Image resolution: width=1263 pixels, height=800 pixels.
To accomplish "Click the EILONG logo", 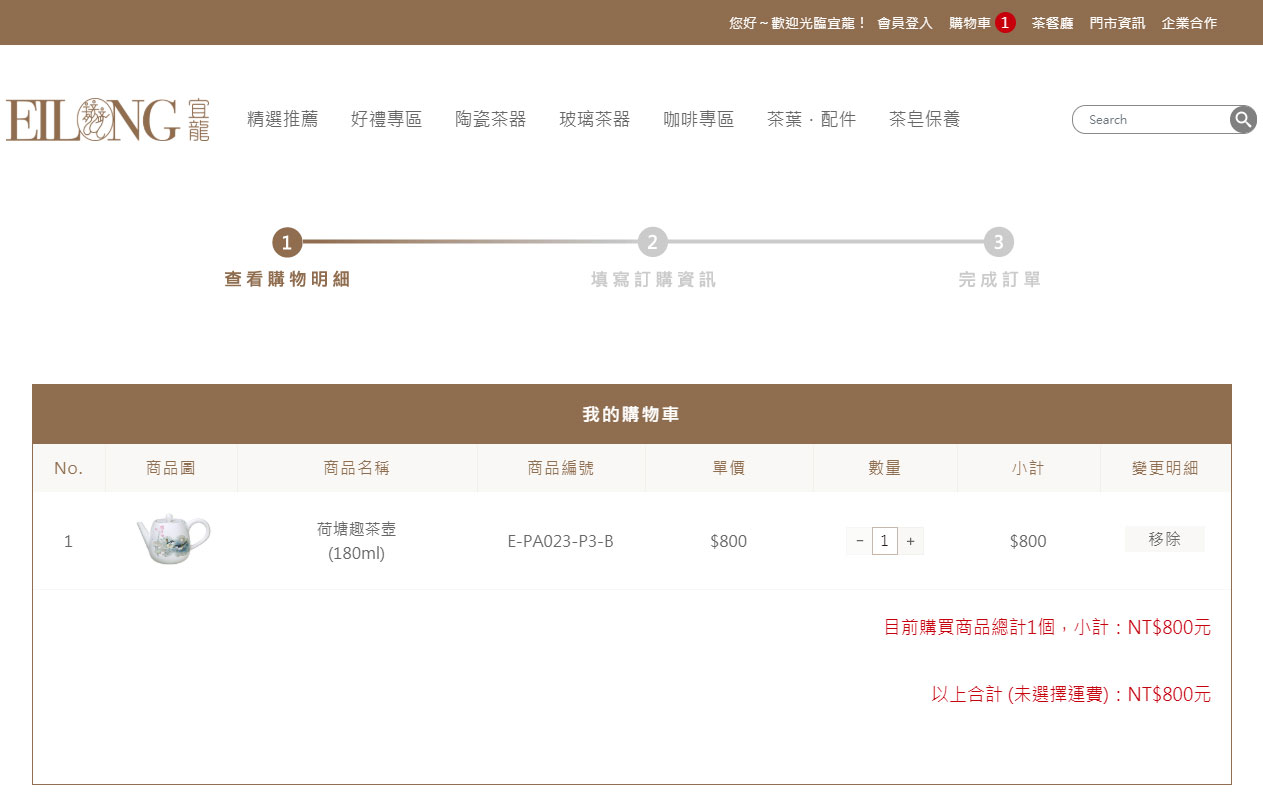I will pyautogui.click(x=108, y=120).
